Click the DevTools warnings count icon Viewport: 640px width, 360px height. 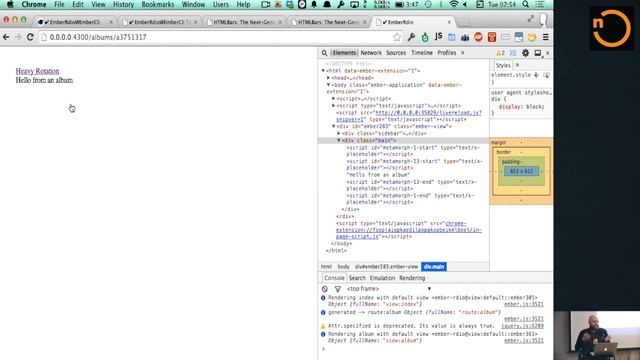[x=500, y=53]
